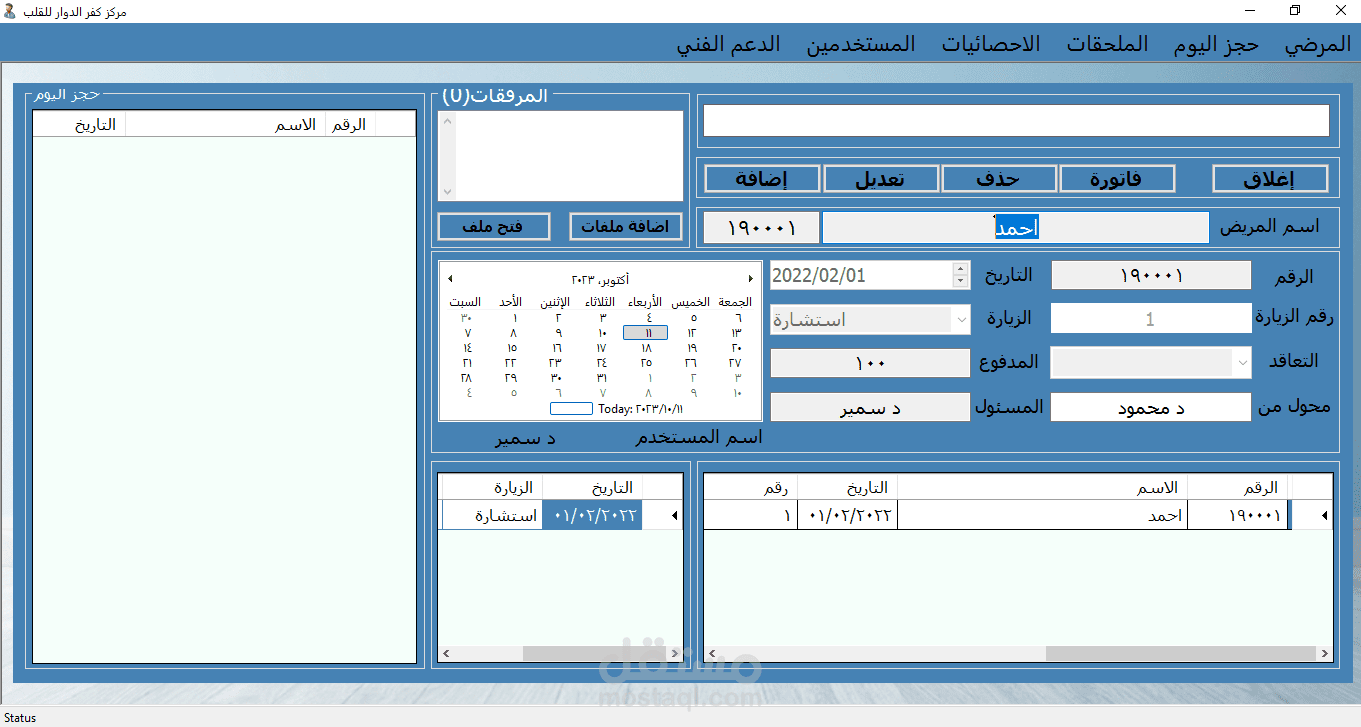
Task: Expand the الزيارة dropdown showing استشارة
Action: point(962,320)
